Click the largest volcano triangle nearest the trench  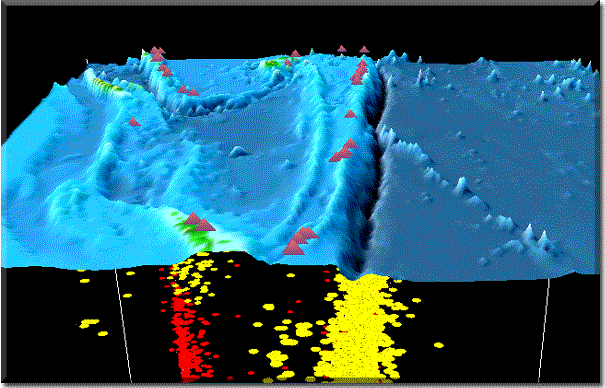click(293, 247)
